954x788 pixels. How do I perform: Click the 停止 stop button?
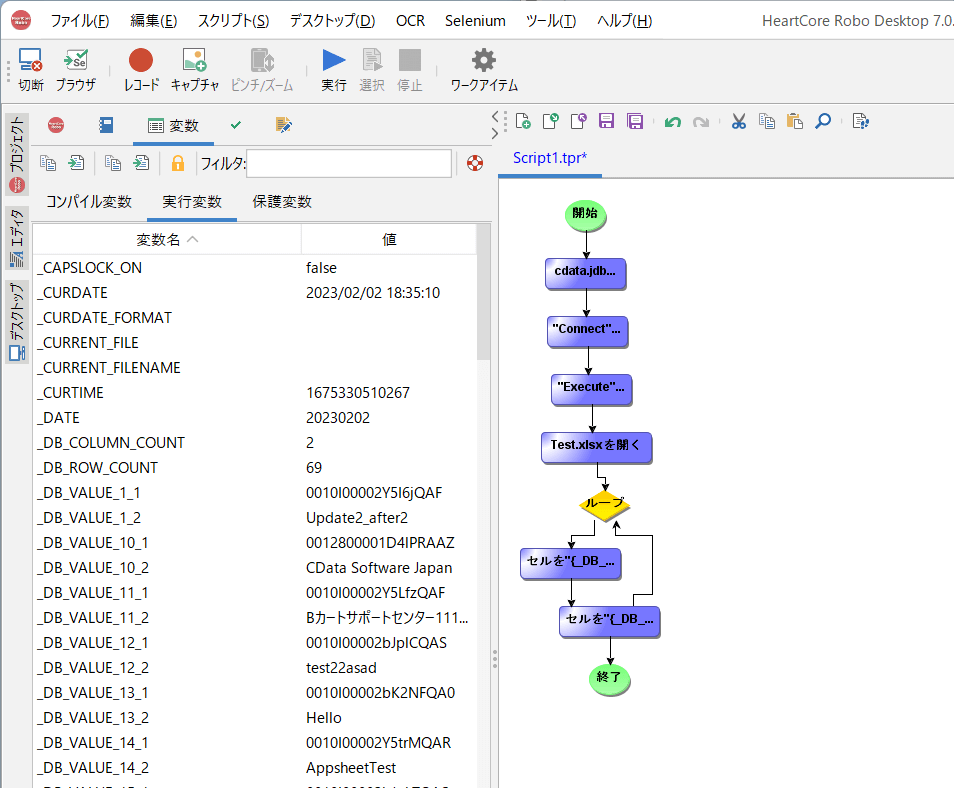[x=409, y=69]
